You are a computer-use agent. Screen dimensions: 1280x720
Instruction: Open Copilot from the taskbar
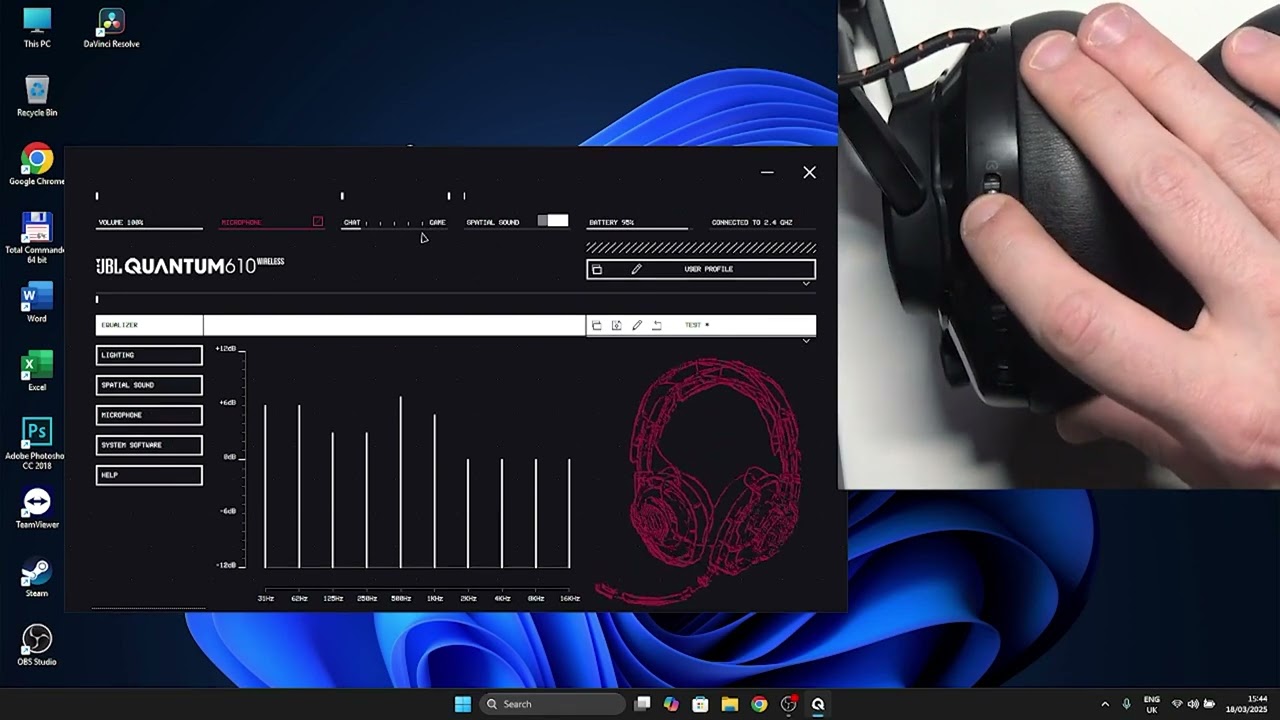pyautogui.click(x=671, y=704)
